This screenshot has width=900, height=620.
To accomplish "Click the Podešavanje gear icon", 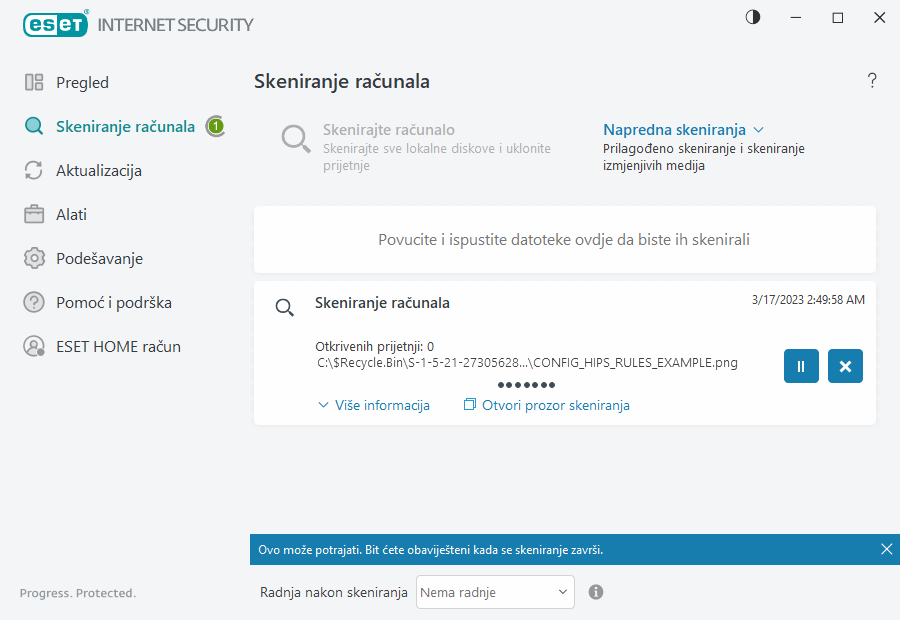I will tap(33, 258).
